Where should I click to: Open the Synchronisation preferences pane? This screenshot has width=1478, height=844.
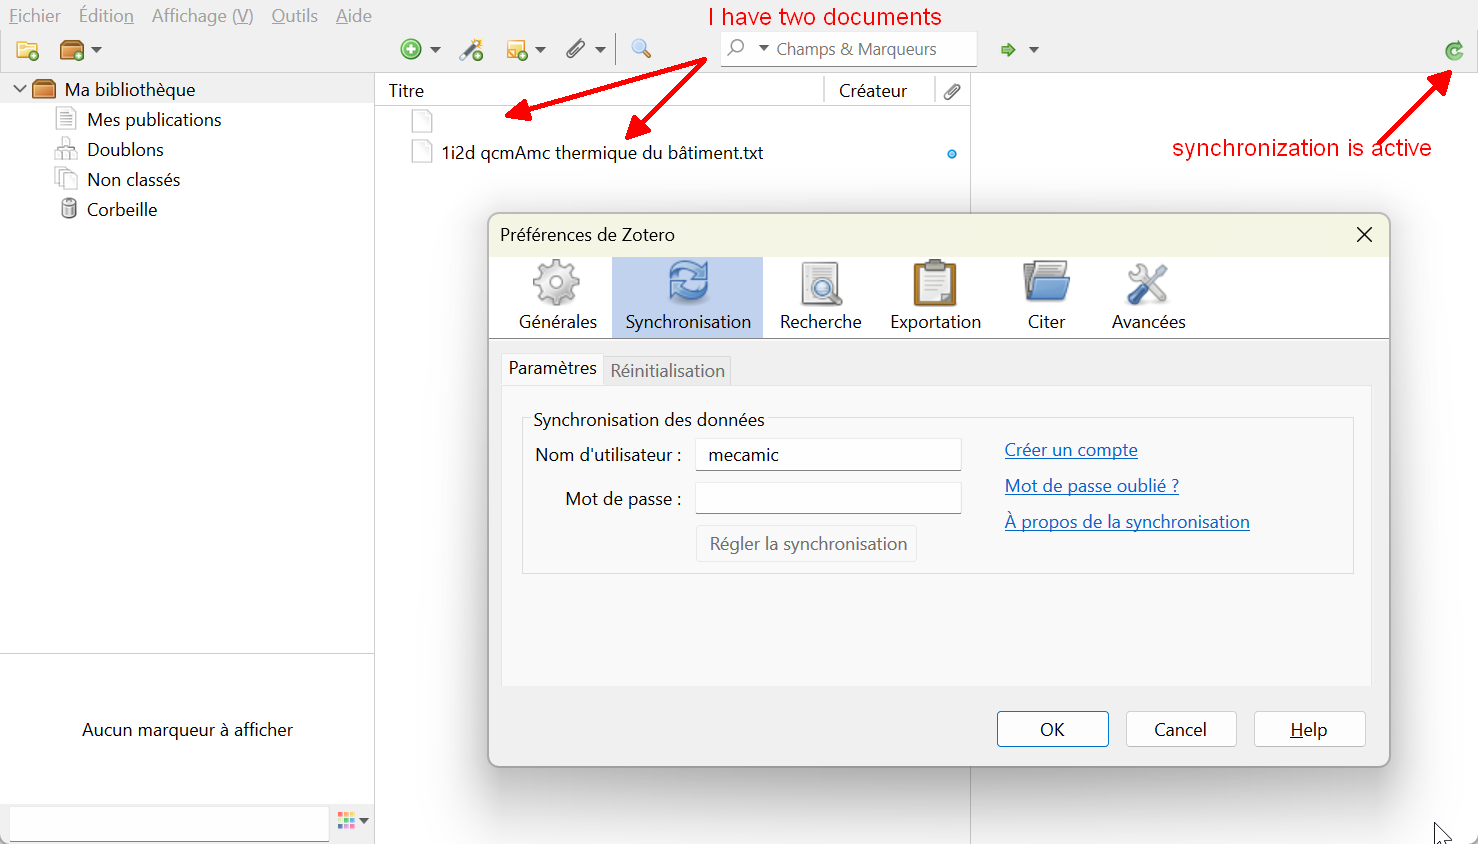[x=688, y=296]
